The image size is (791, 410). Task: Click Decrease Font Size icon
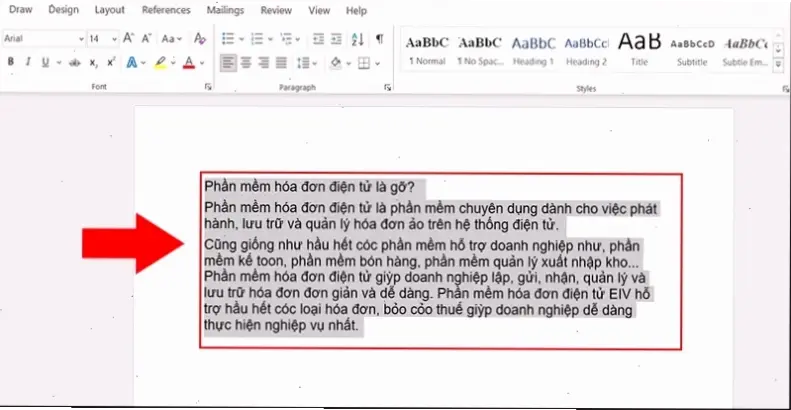[146, 38]
